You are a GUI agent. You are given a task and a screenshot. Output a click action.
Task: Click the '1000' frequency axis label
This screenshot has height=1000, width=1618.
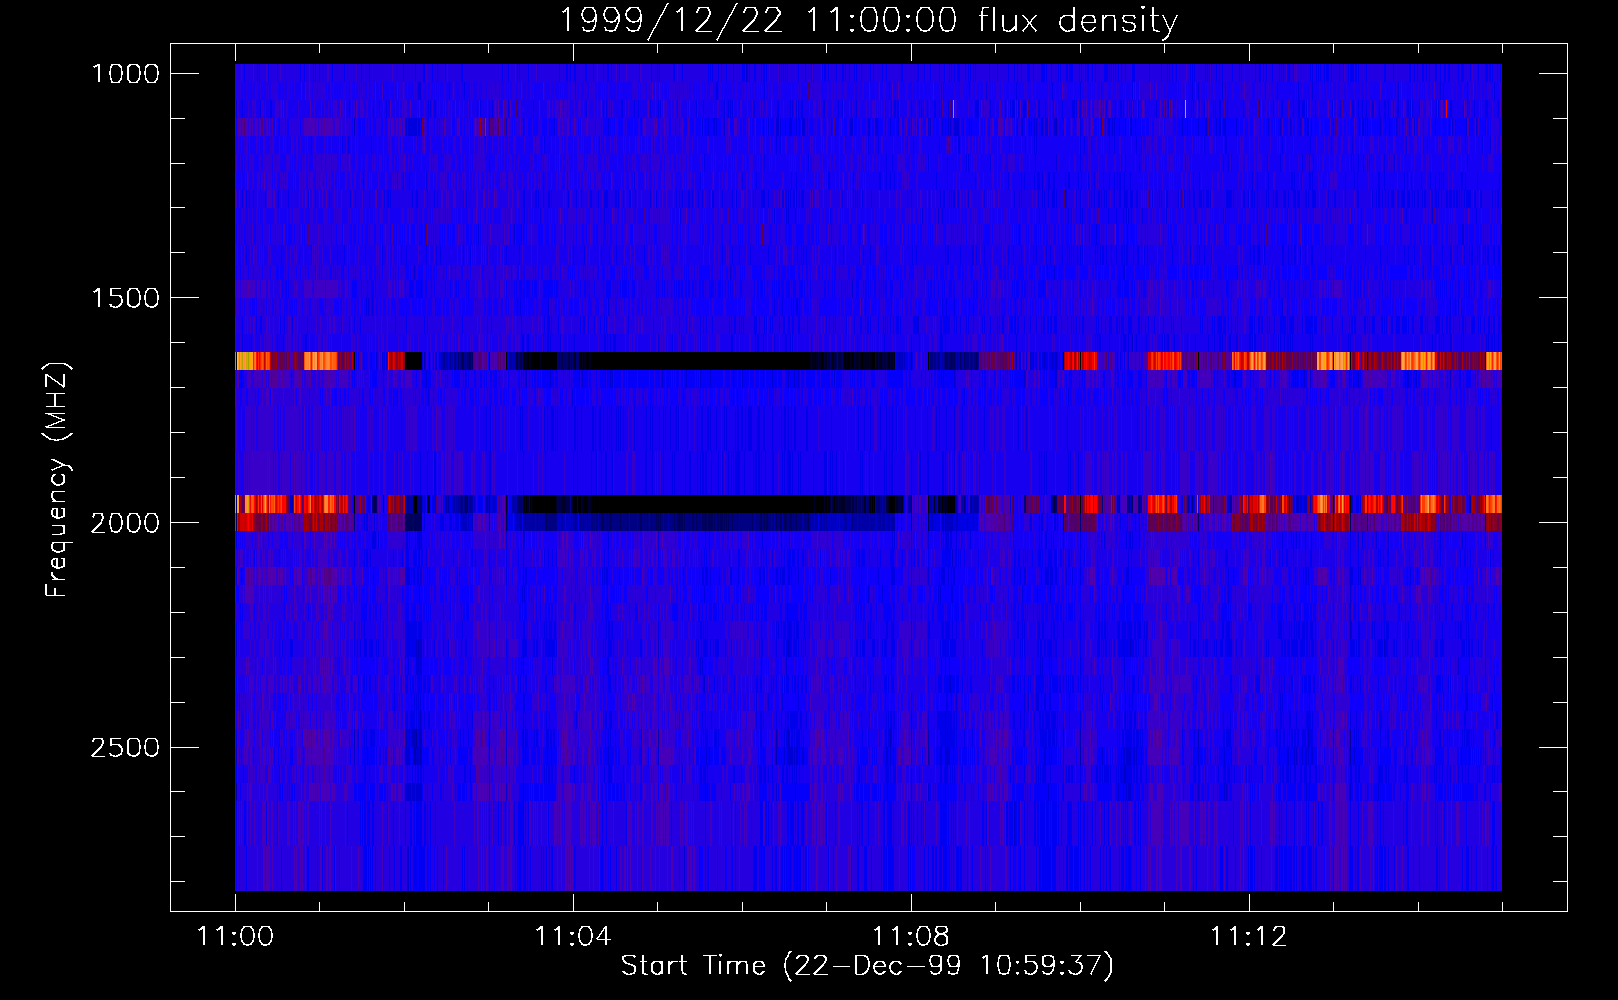point(125,74)
